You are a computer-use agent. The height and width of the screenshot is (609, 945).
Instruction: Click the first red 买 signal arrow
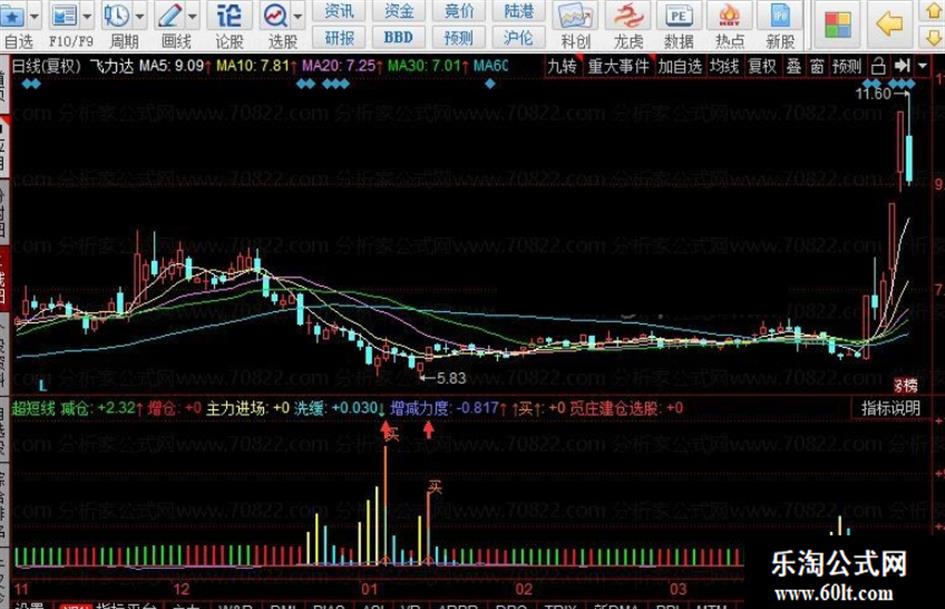coord(385,429)
